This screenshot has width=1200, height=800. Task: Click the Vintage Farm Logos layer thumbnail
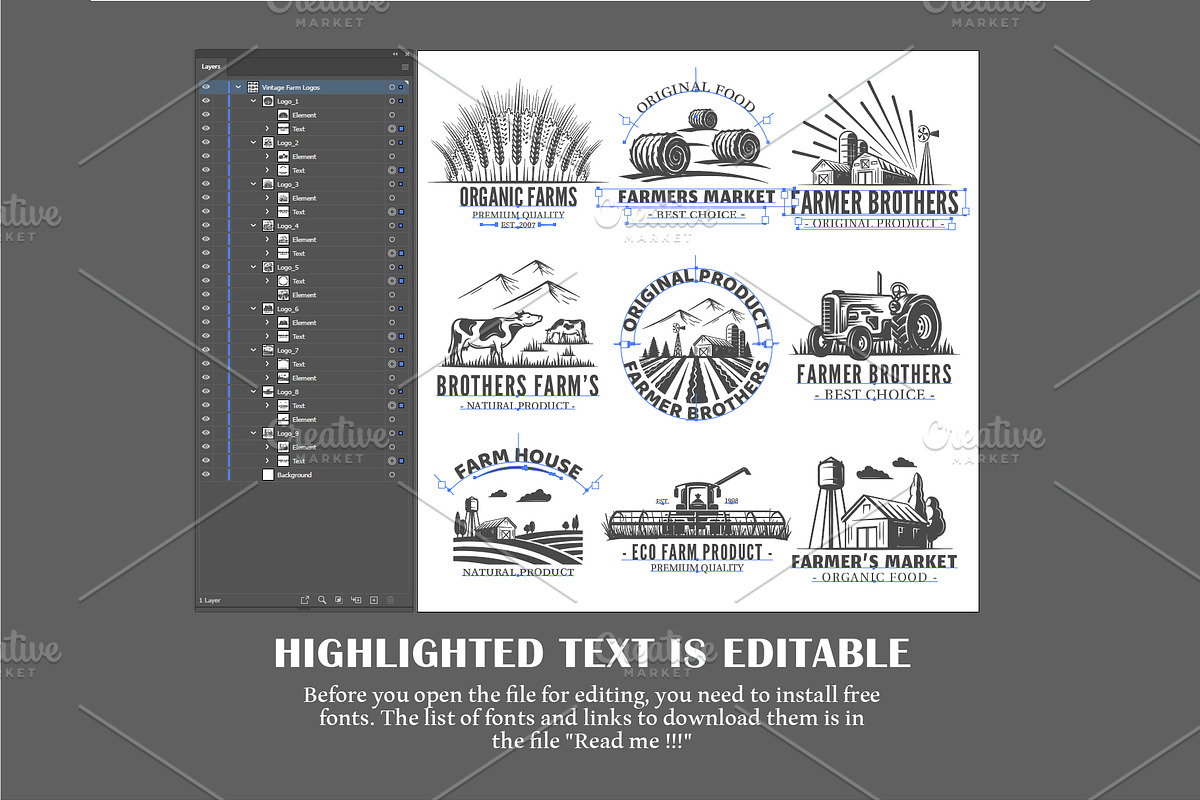pos(253,88)
